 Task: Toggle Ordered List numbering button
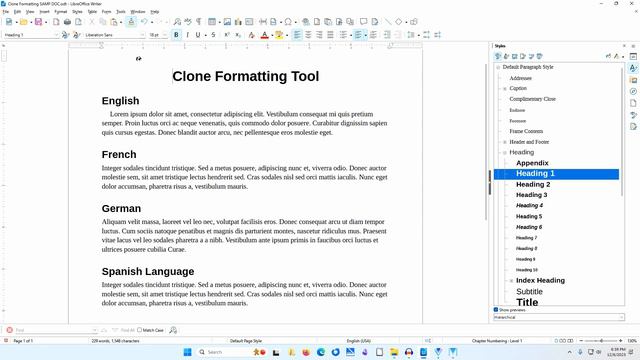[x=358, y=35]
